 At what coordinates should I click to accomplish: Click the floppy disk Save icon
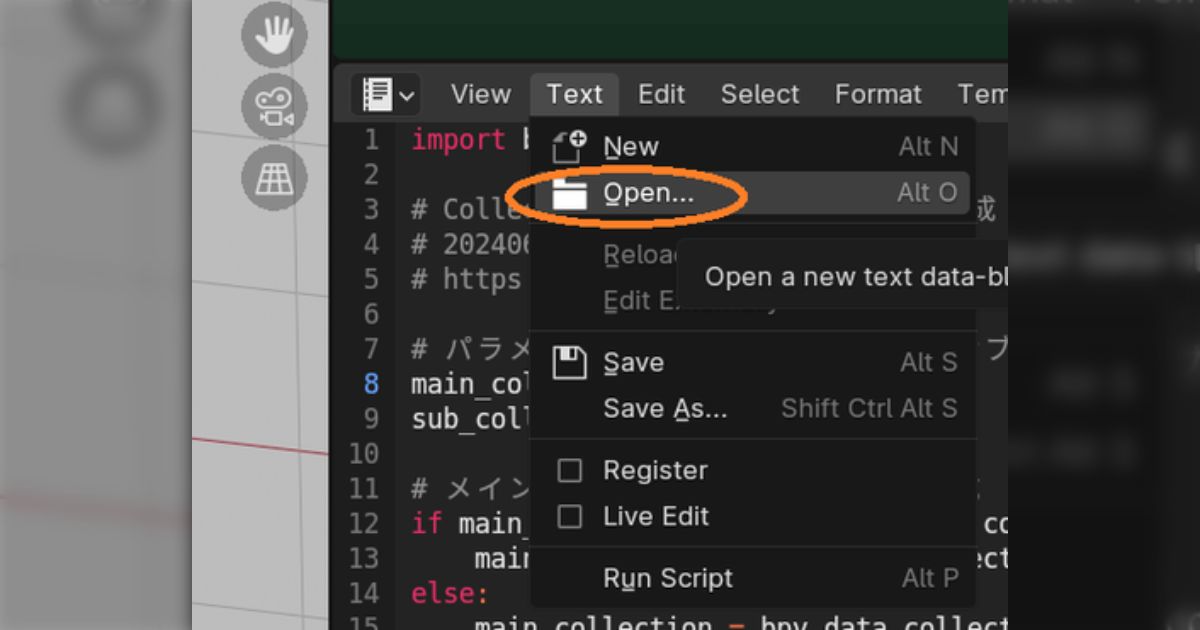[x=569, y=363]
